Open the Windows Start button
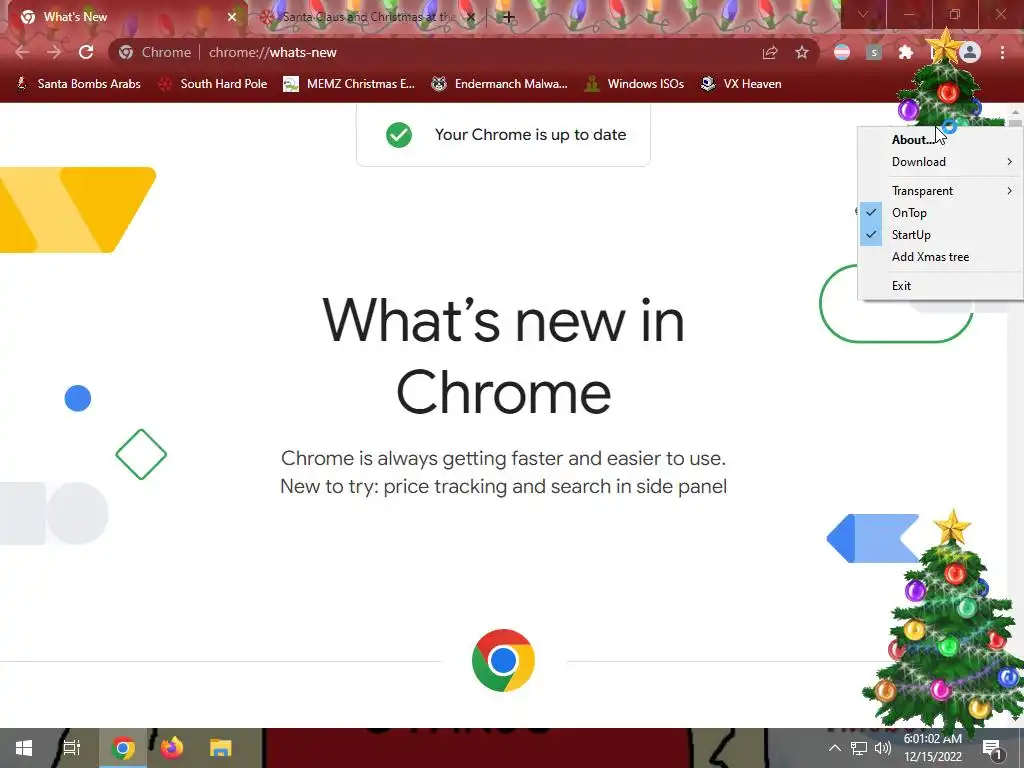The image size is (1024, 768). tap(24, 748)
